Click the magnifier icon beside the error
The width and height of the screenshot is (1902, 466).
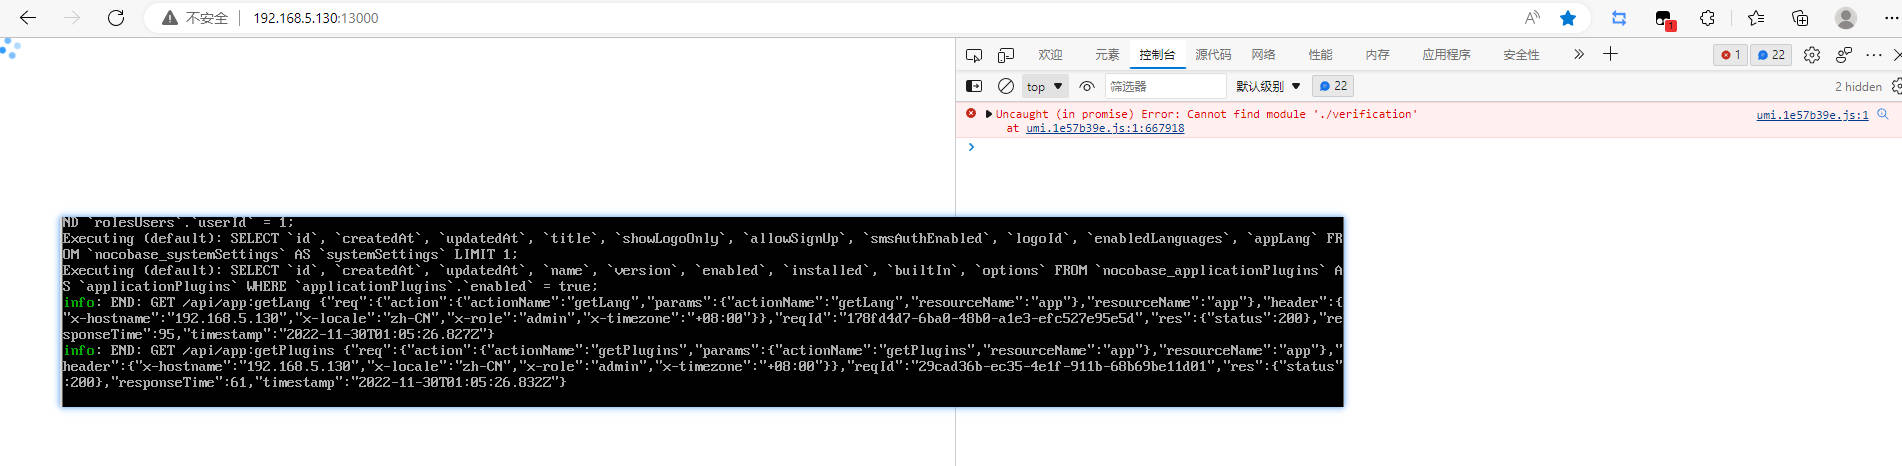(x=1883, y=114)
